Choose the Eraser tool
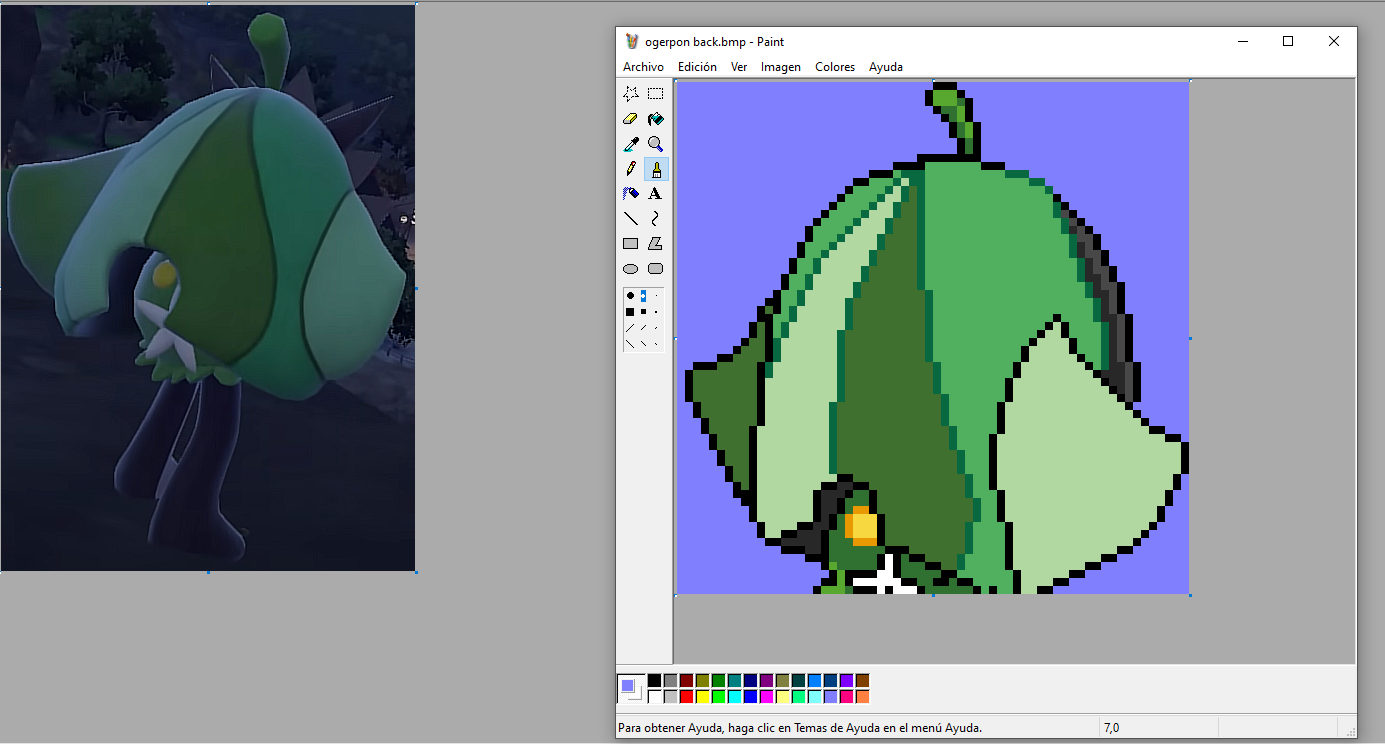The height and width of the screenshot is (744, 1385). 630,119
